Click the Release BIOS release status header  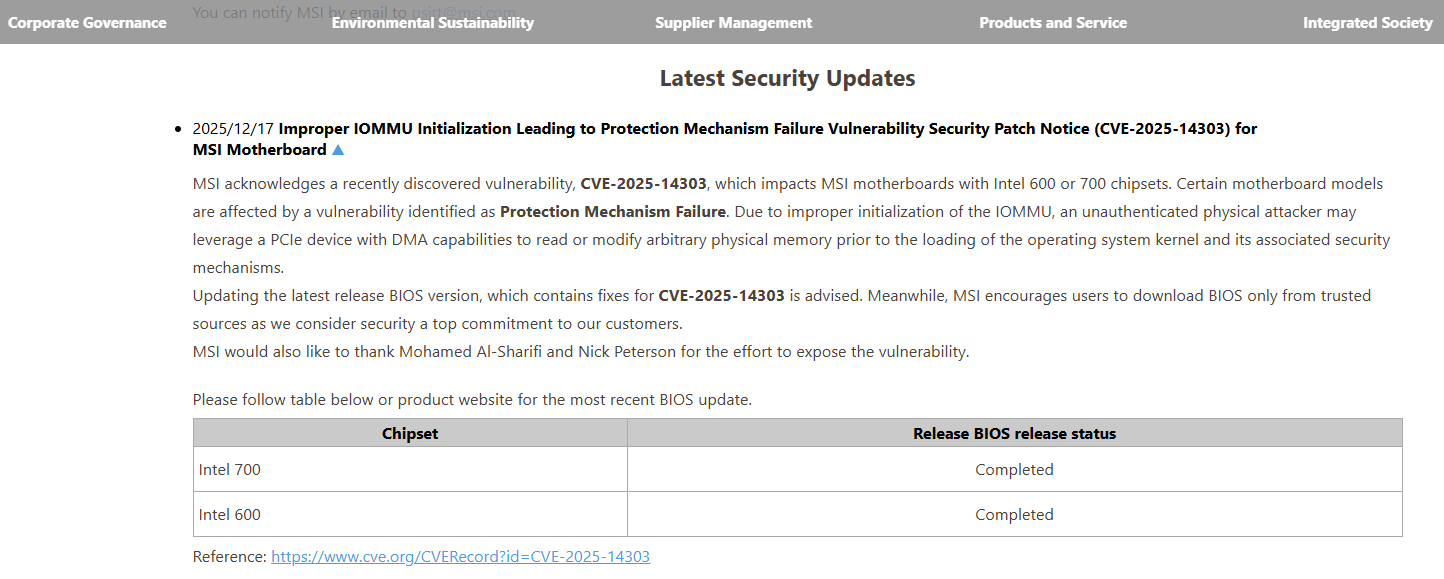tap(1014, 433)
